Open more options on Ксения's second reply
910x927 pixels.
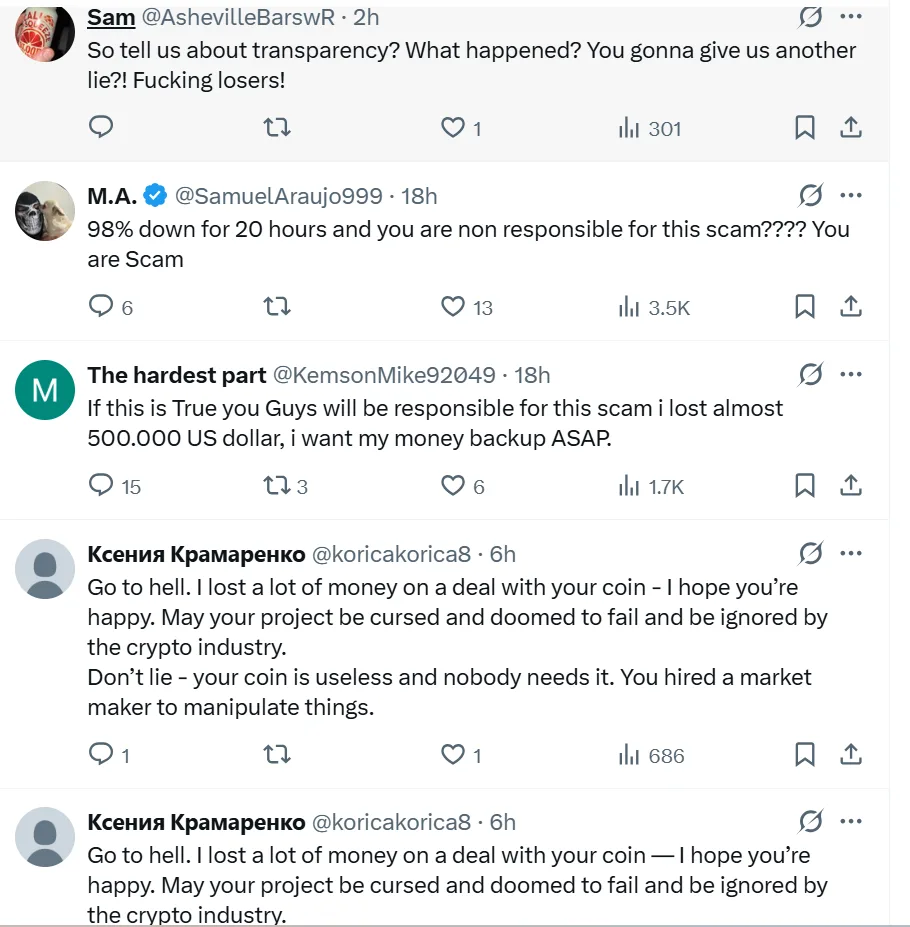pos(852,820)
